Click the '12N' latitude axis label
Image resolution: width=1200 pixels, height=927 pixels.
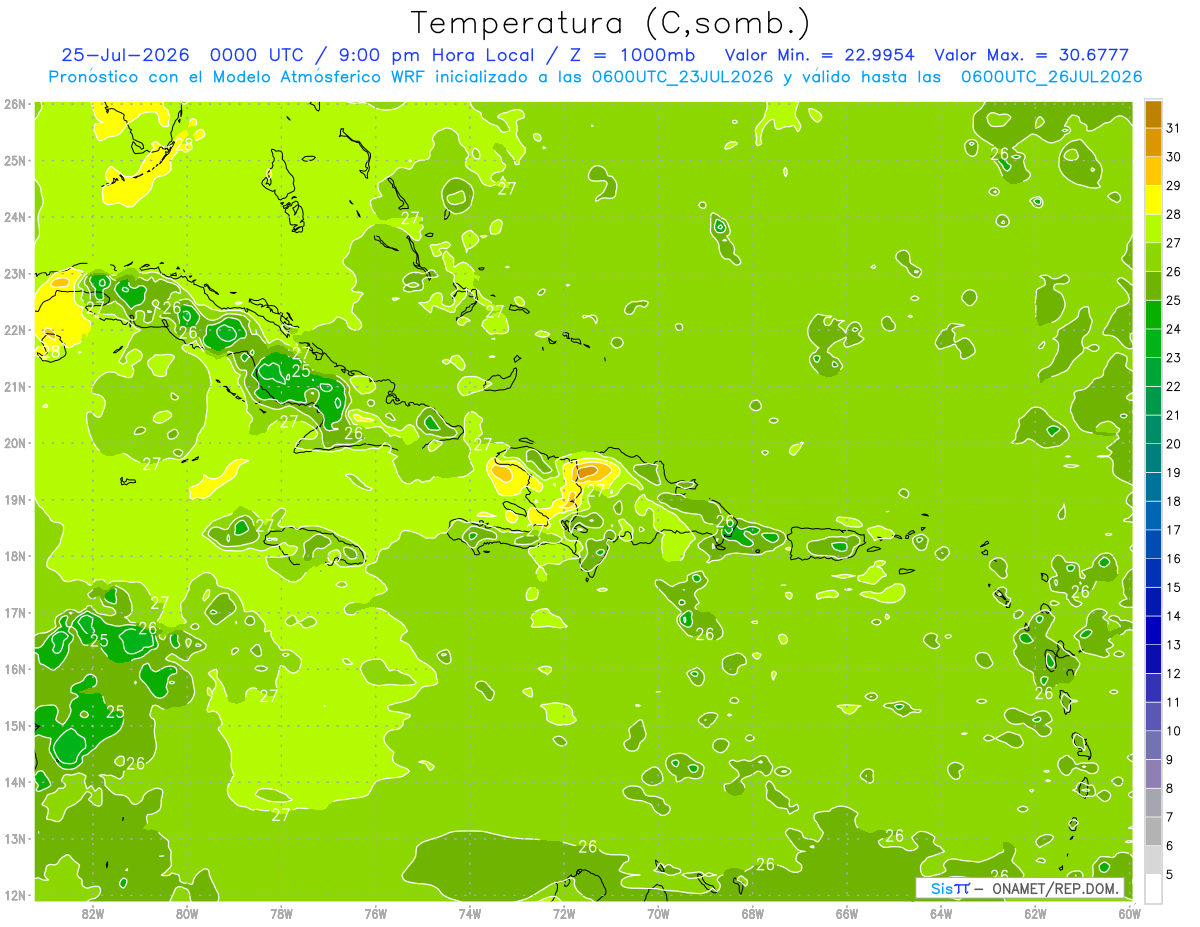pos(14,895)
